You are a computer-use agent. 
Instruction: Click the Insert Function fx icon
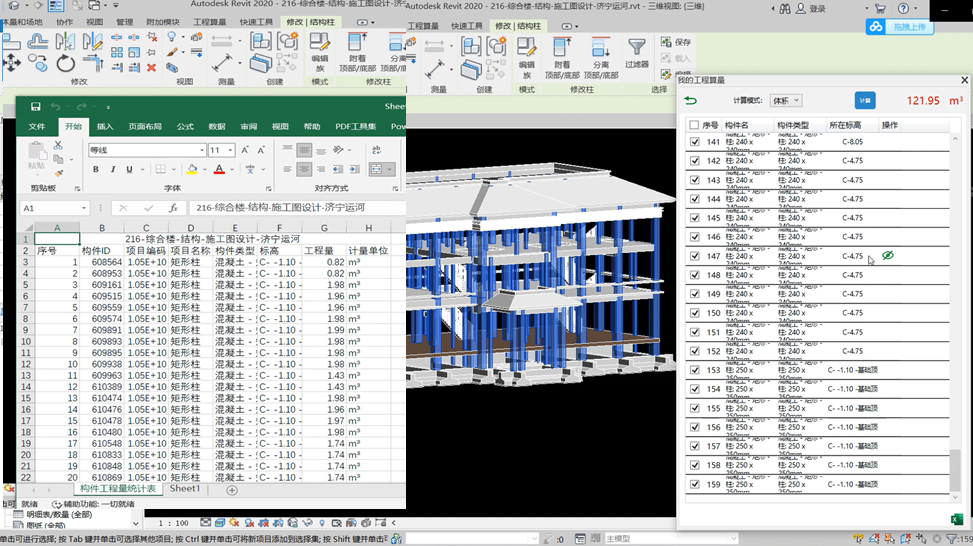click(x=173, y=208)
